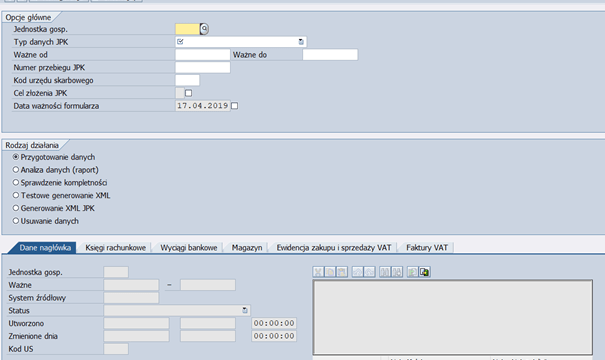Click the Typ danych JPK label

click(x=41, y=42)
